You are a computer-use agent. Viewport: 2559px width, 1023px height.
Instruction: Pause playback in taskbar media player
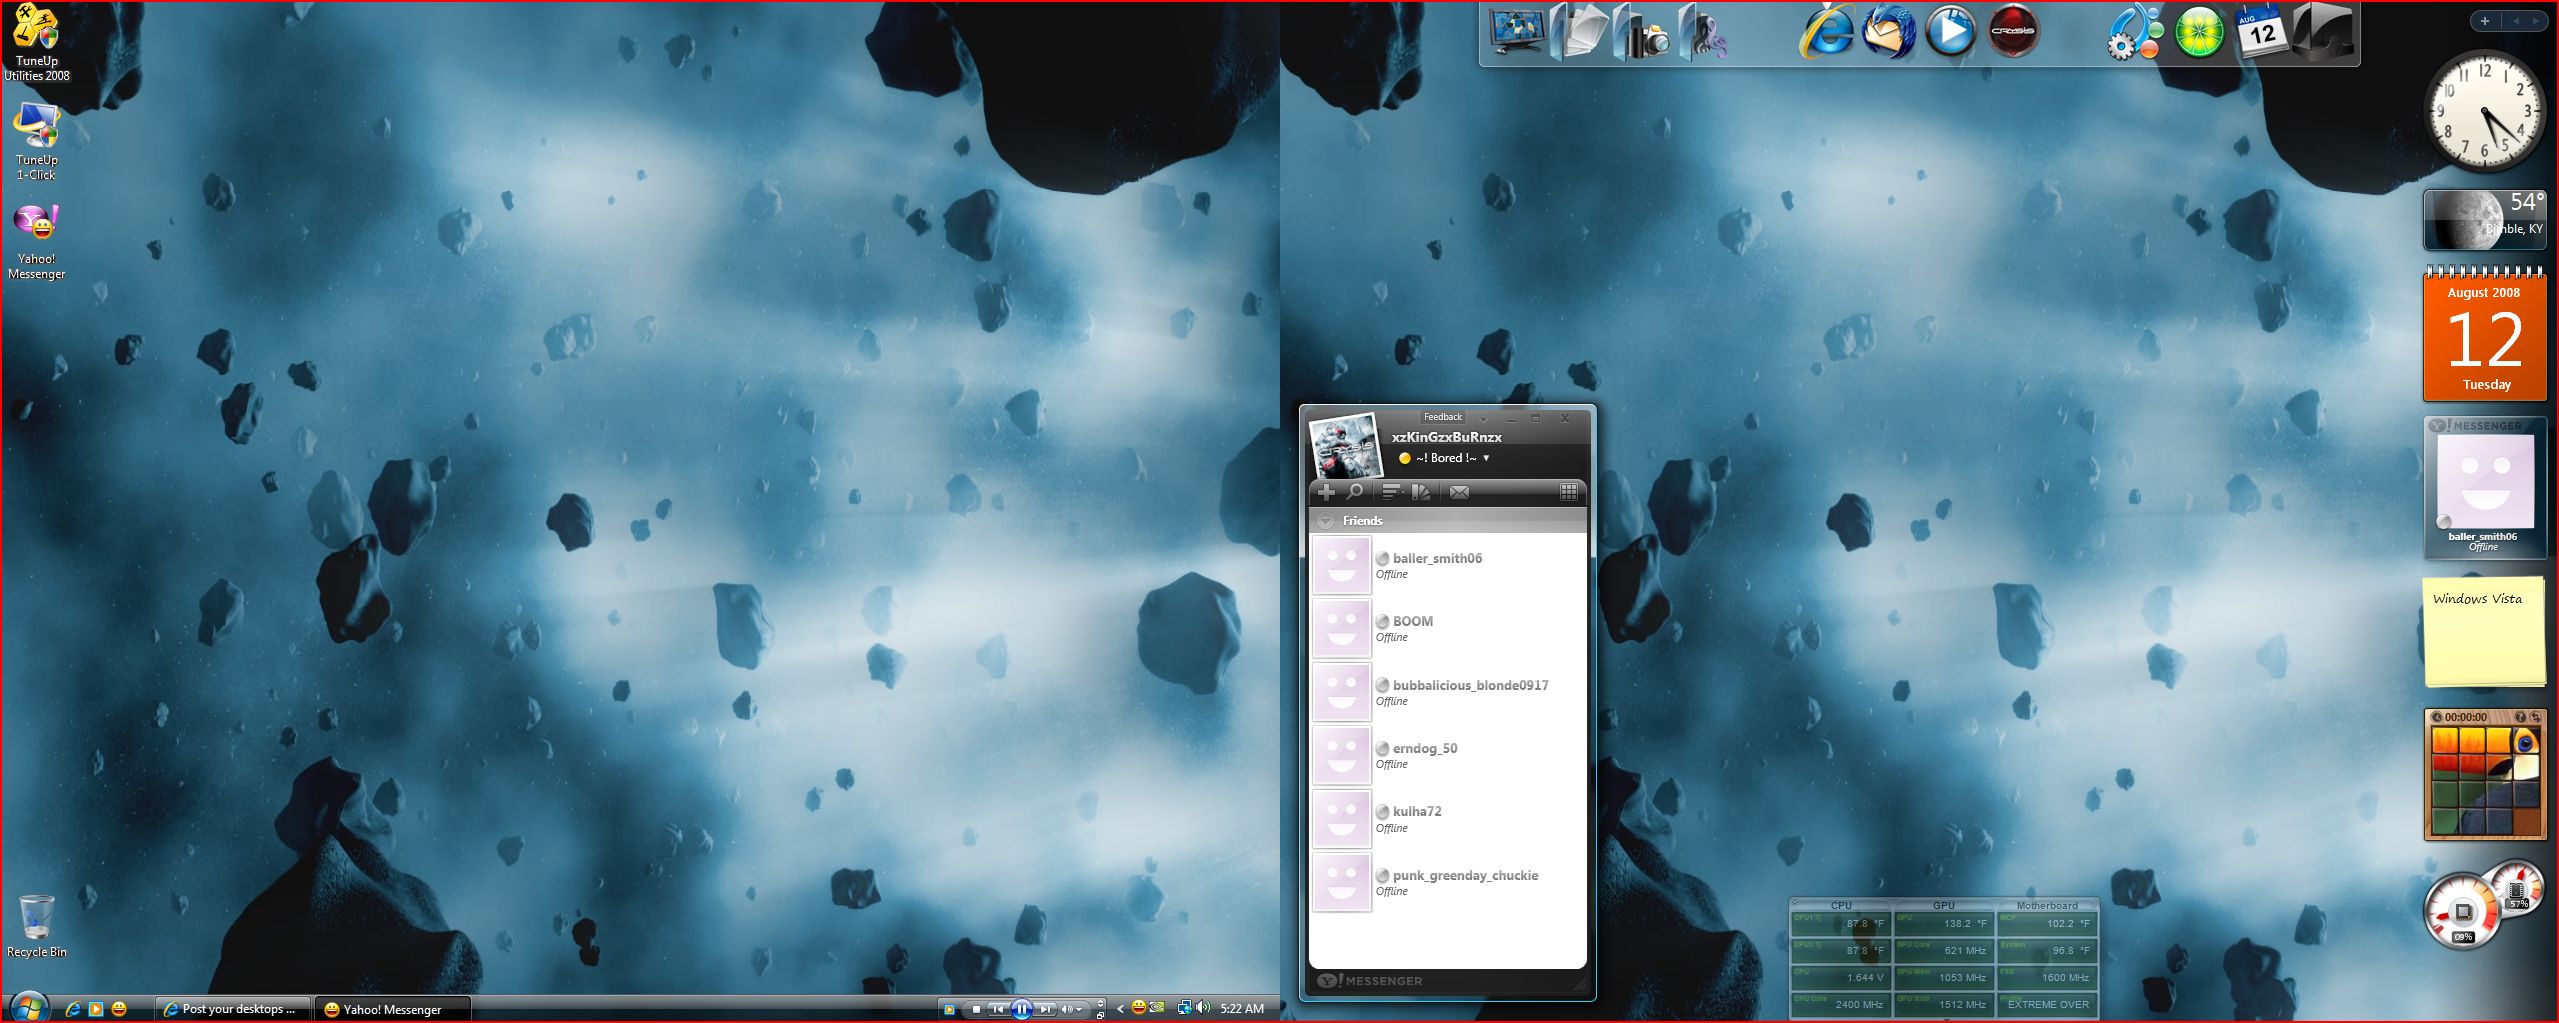(x=1021, y=1009)
